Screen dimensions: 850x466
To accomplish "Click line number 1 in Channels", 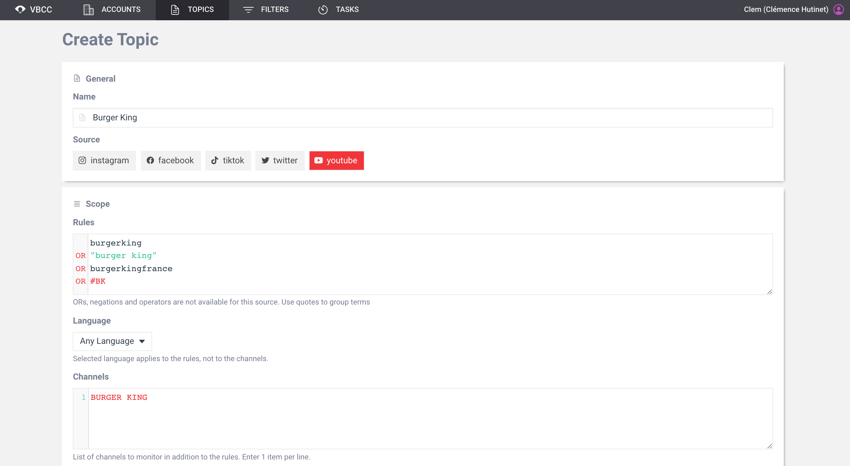I will [83, 398].
